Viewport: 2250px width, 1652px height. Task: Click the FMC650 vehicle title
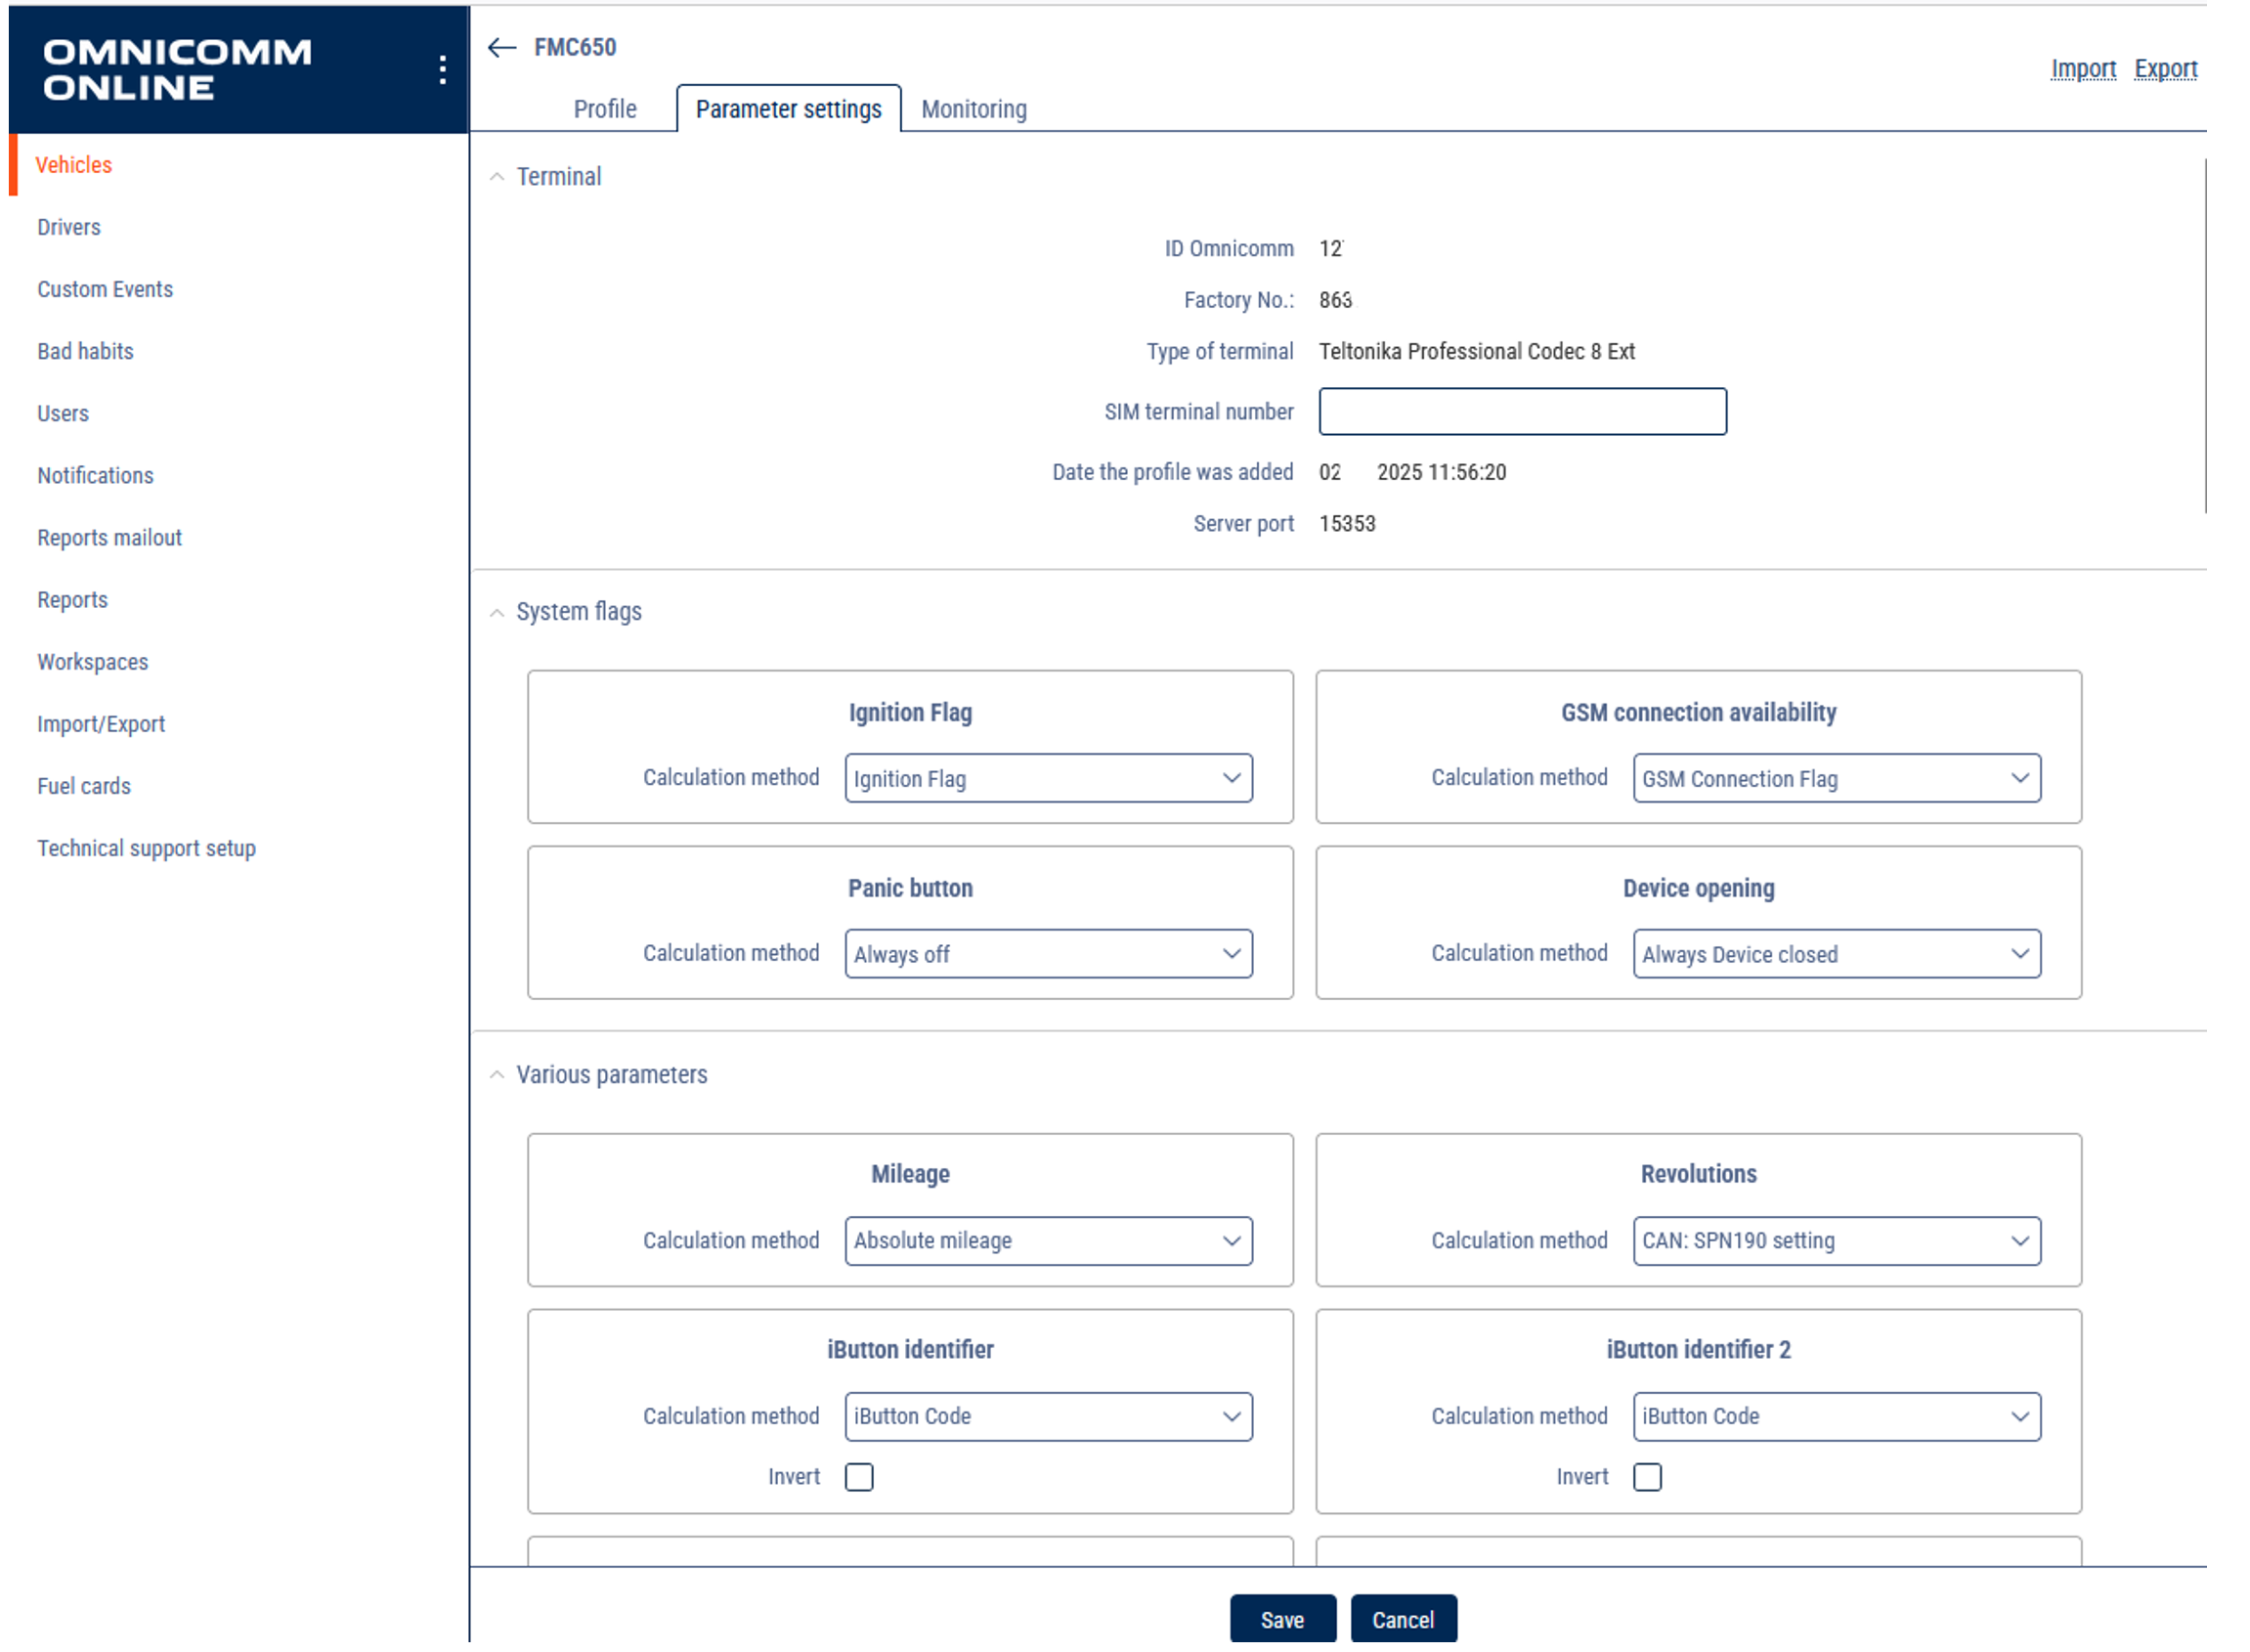coord(575,47)
